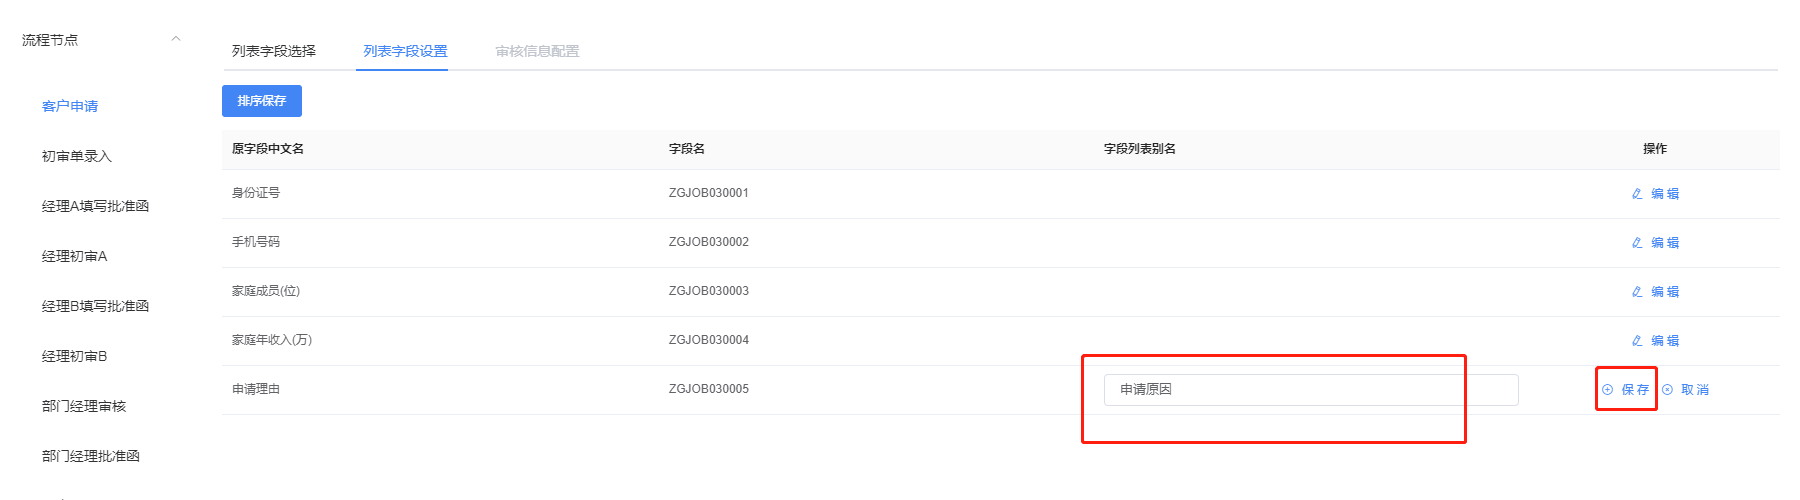Click the 家庭年收入(万) cell
Image resolution: width=1800 pixels, height=500 pixels.
(272, 340)
